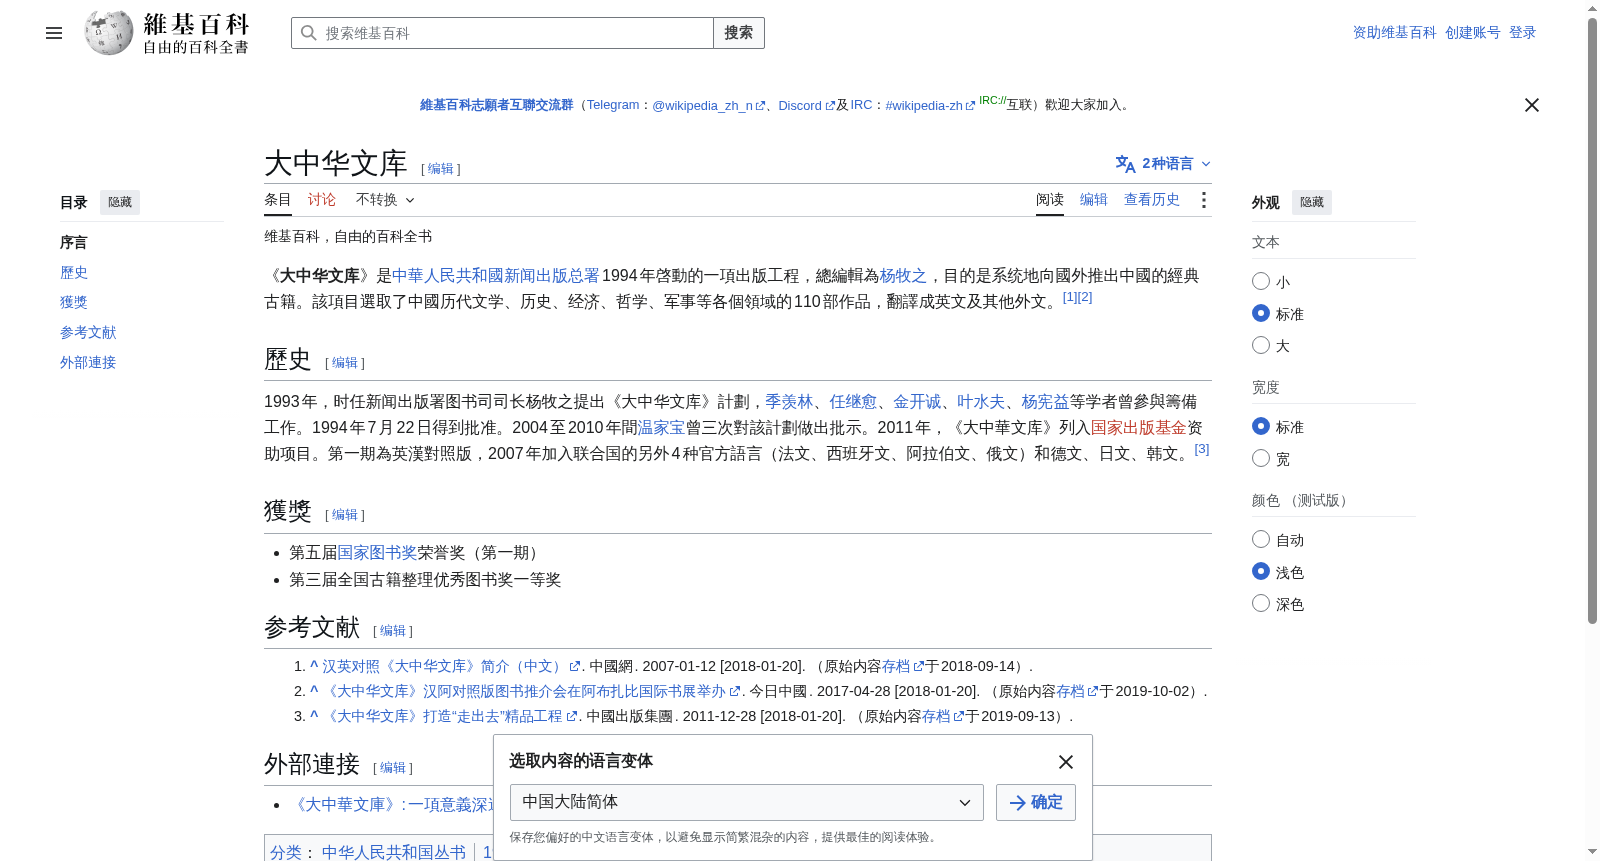Viewport: 1600px width, 861px height.
Task: Open the language translation icon
Action: tap(1125, 164)
